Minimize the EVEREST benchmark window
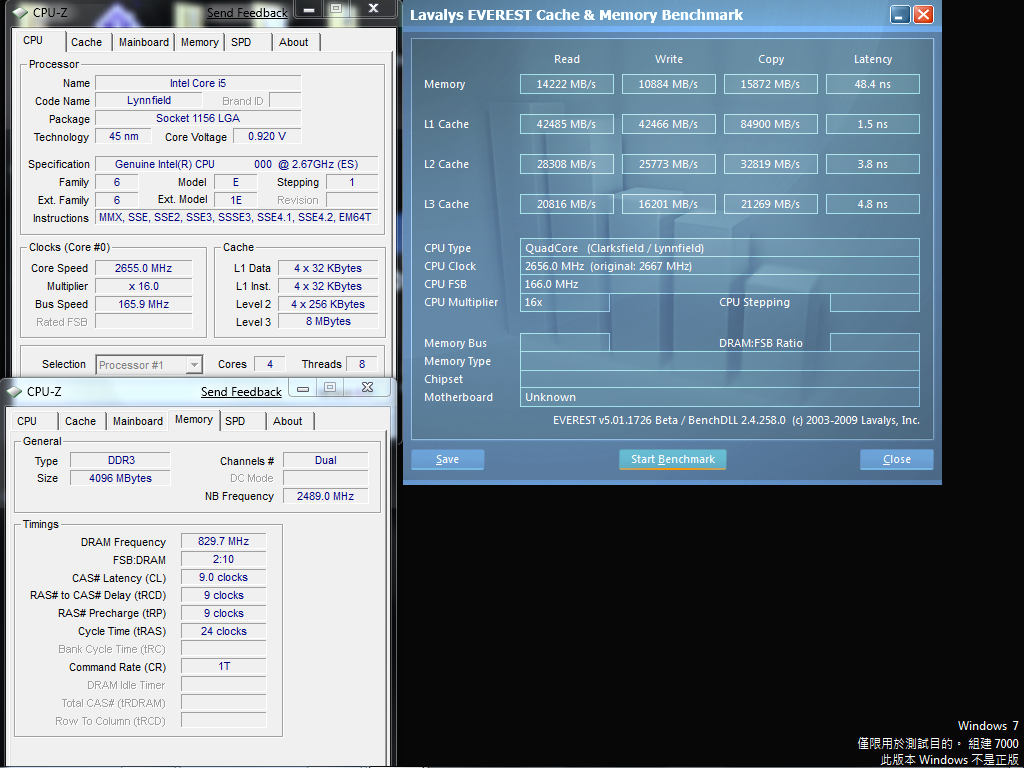The height and width of the screenshot is (768, 1024). point(901,14)
